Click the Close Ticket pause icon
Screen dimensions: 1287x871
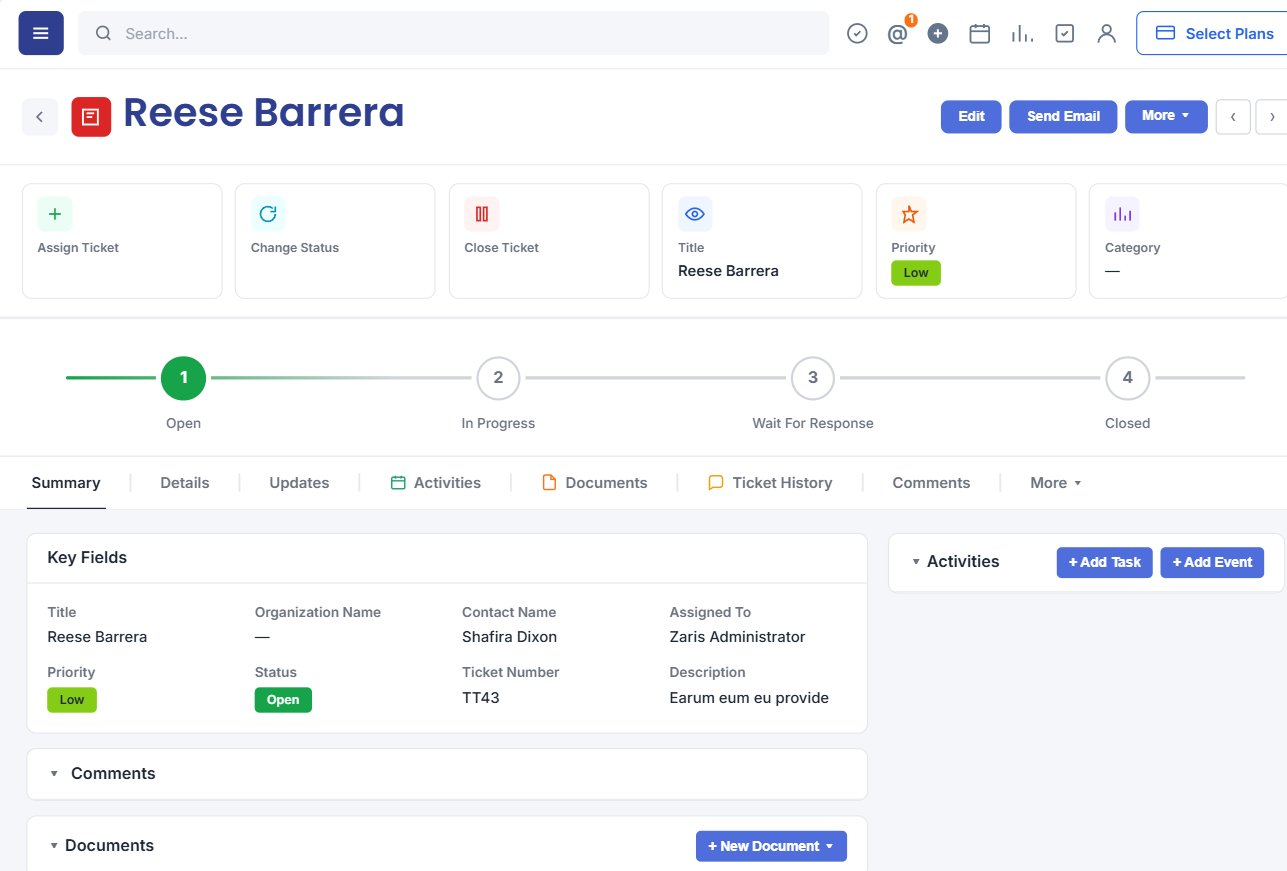[x=482, y=214]
